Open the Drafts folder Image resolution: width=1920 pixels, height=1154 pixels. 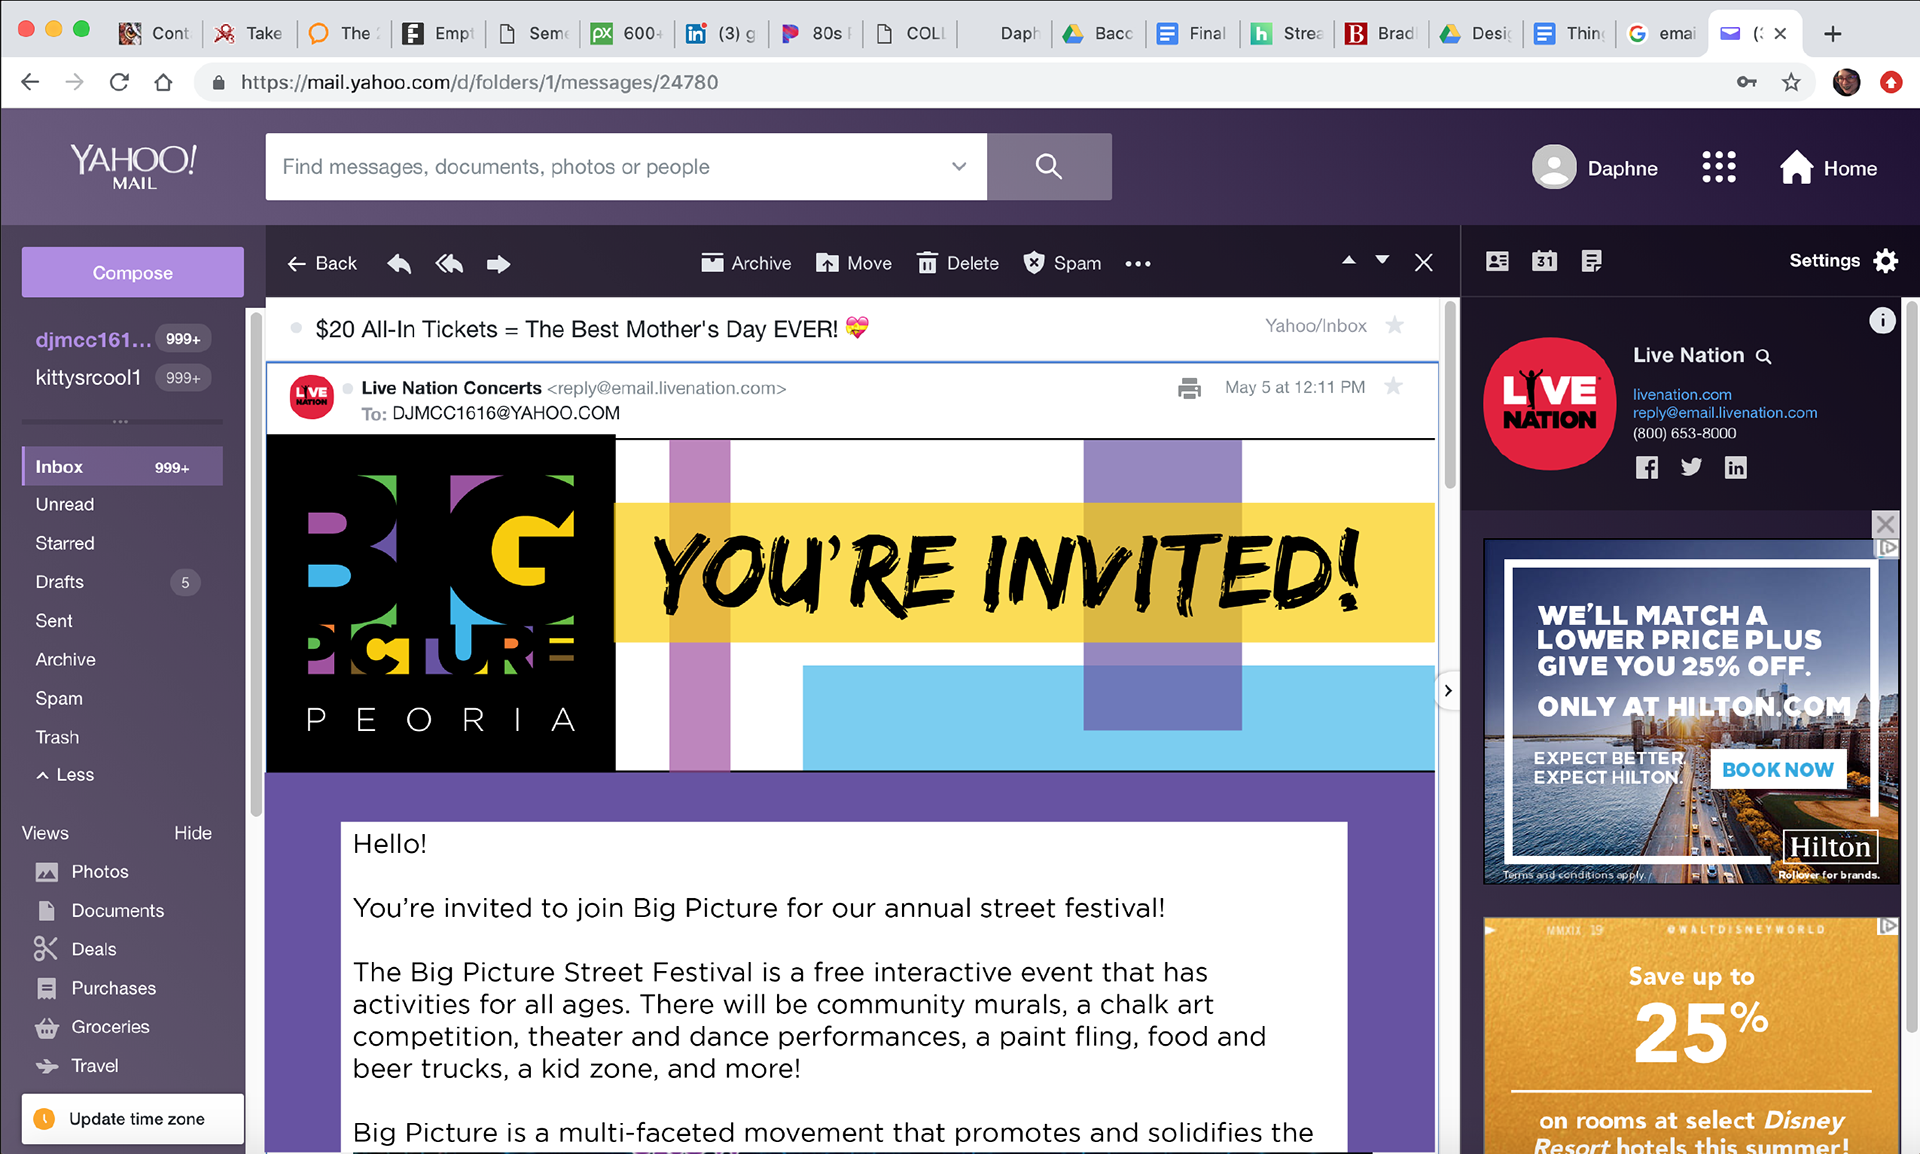60,582
